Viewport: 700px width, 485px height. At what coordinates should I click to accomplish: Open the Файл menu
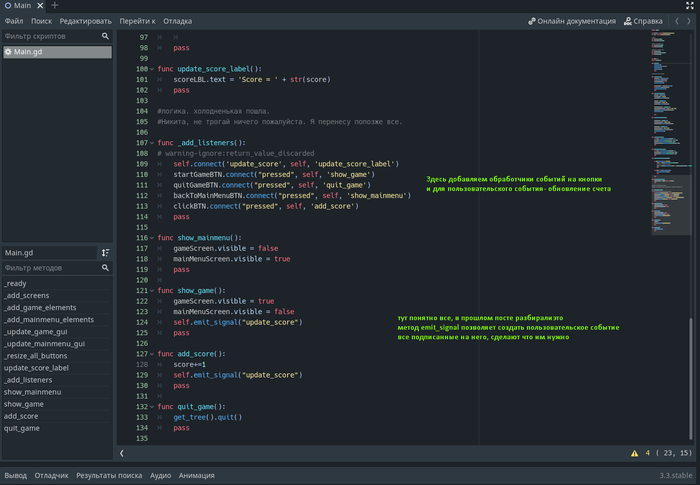click(x=14, y=20)
